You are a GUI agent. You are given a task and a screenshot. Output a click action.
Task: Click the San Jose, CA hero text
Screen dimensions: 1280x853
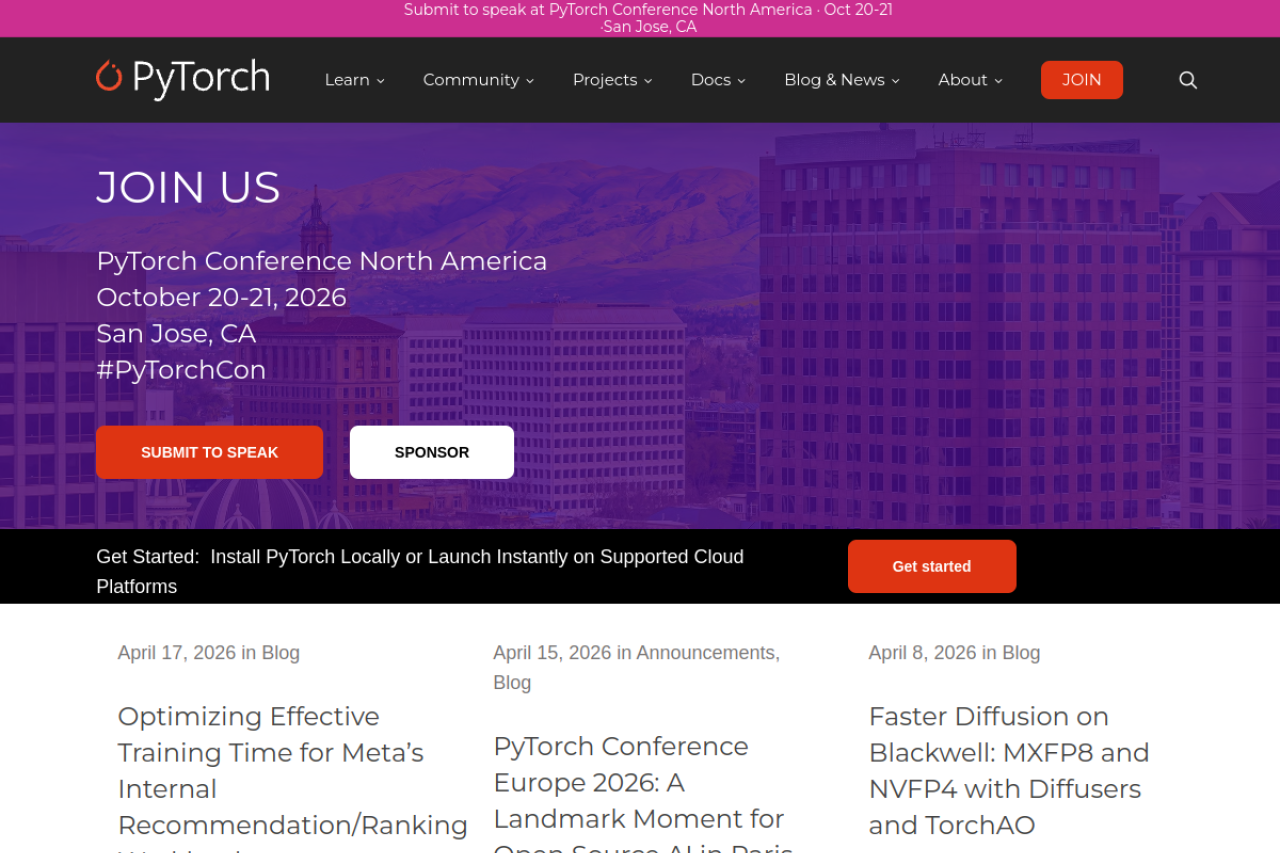click(176, 334)
